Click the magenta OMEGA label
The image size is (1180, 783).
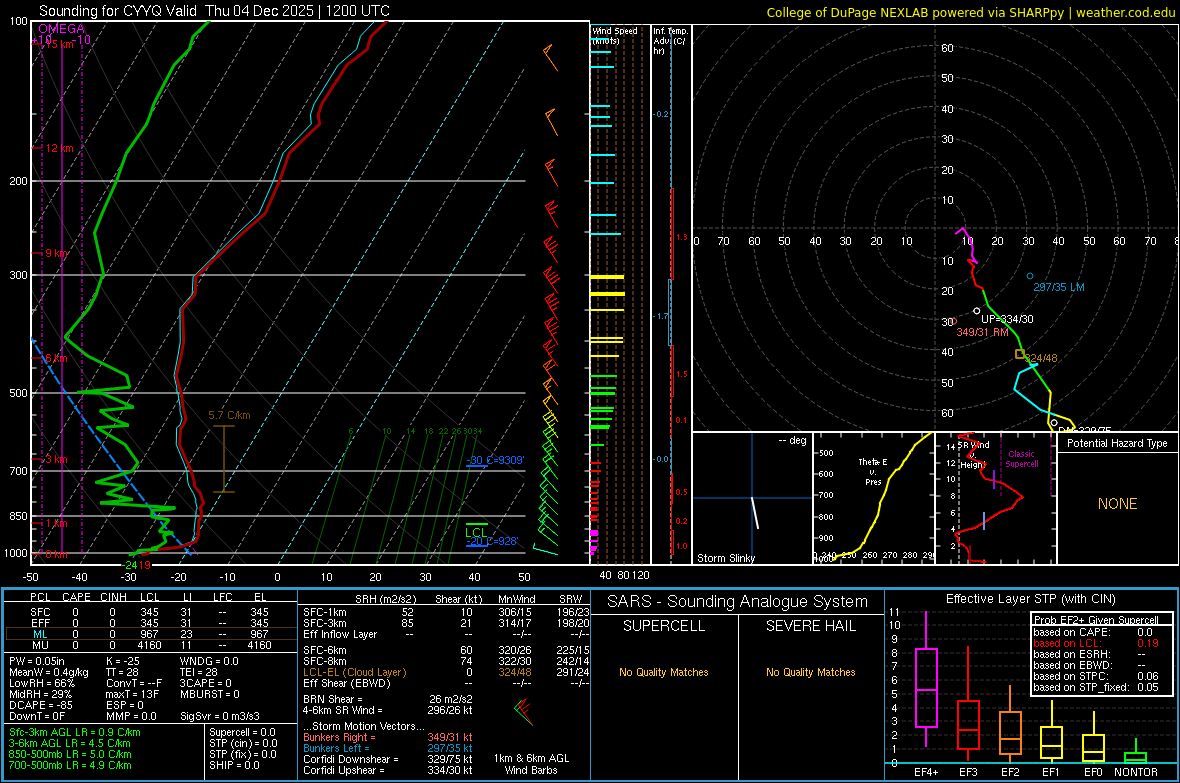click(62, 29)
